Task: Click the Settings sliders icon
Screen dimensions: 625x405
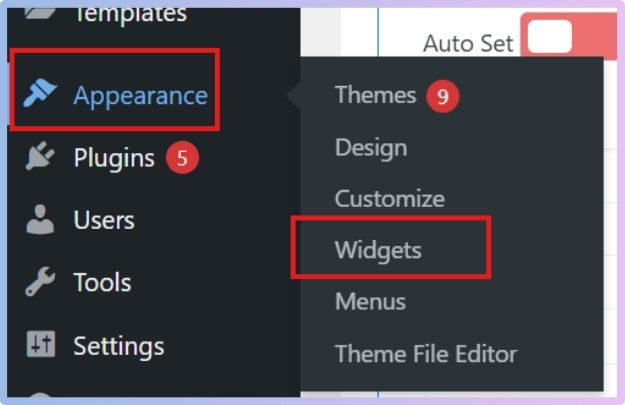Action: [x=41, y=346]
